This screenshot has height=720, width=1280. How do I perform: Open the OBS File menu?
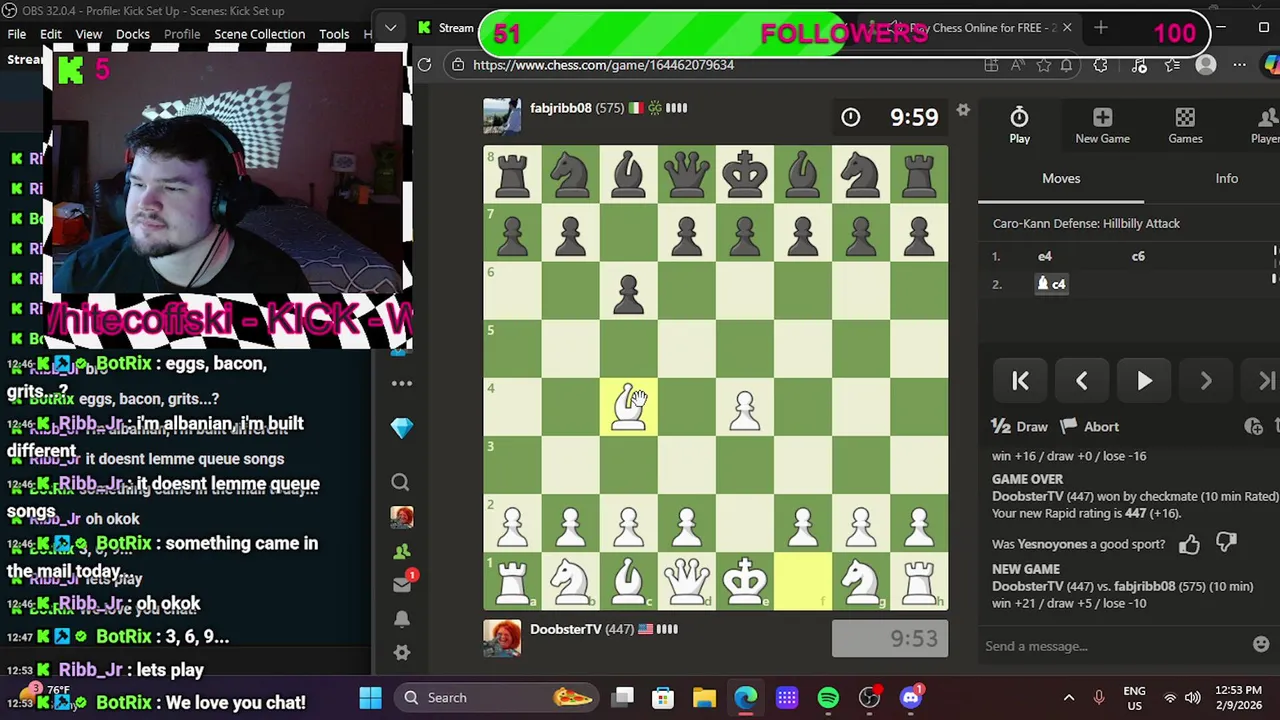(17, 34)
